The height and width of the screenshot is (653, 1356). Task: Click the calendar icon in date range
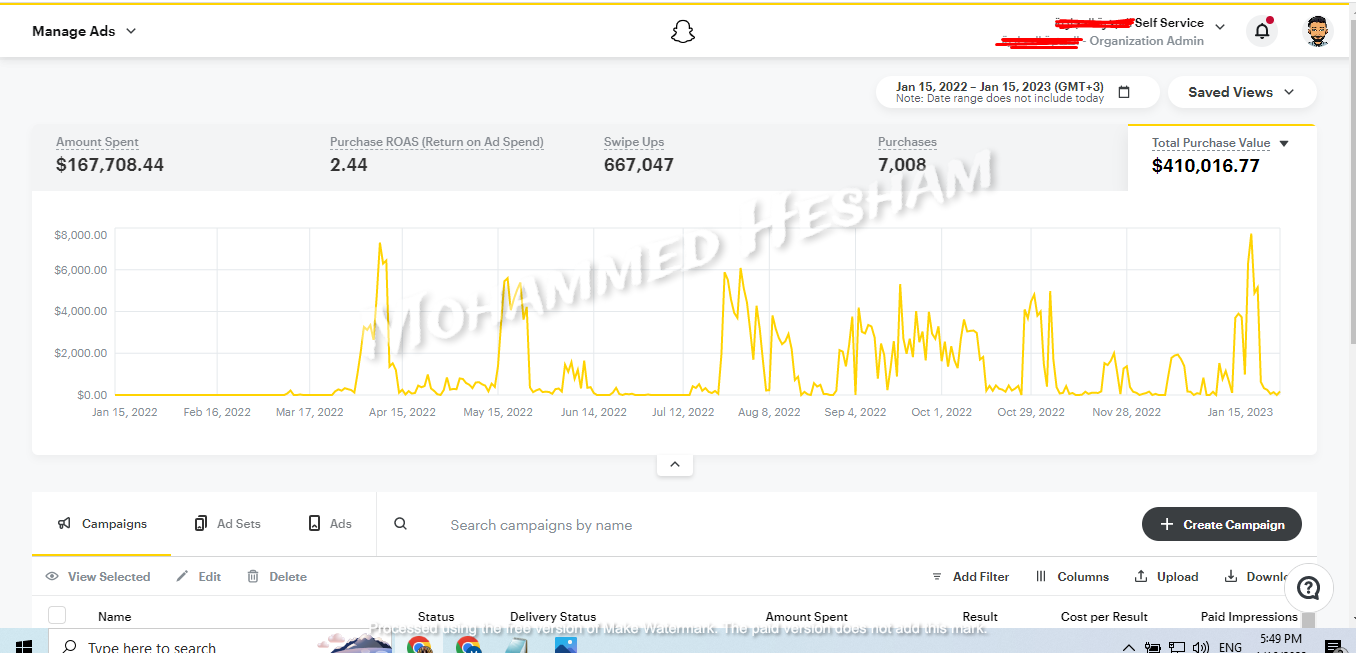(x=1124, y=92)
